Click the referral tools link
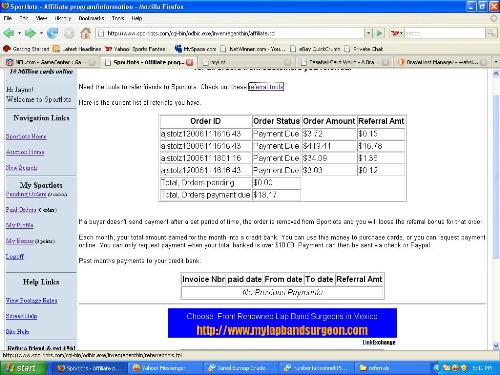Viewport: 500px width, 375px height. [266, 87]
